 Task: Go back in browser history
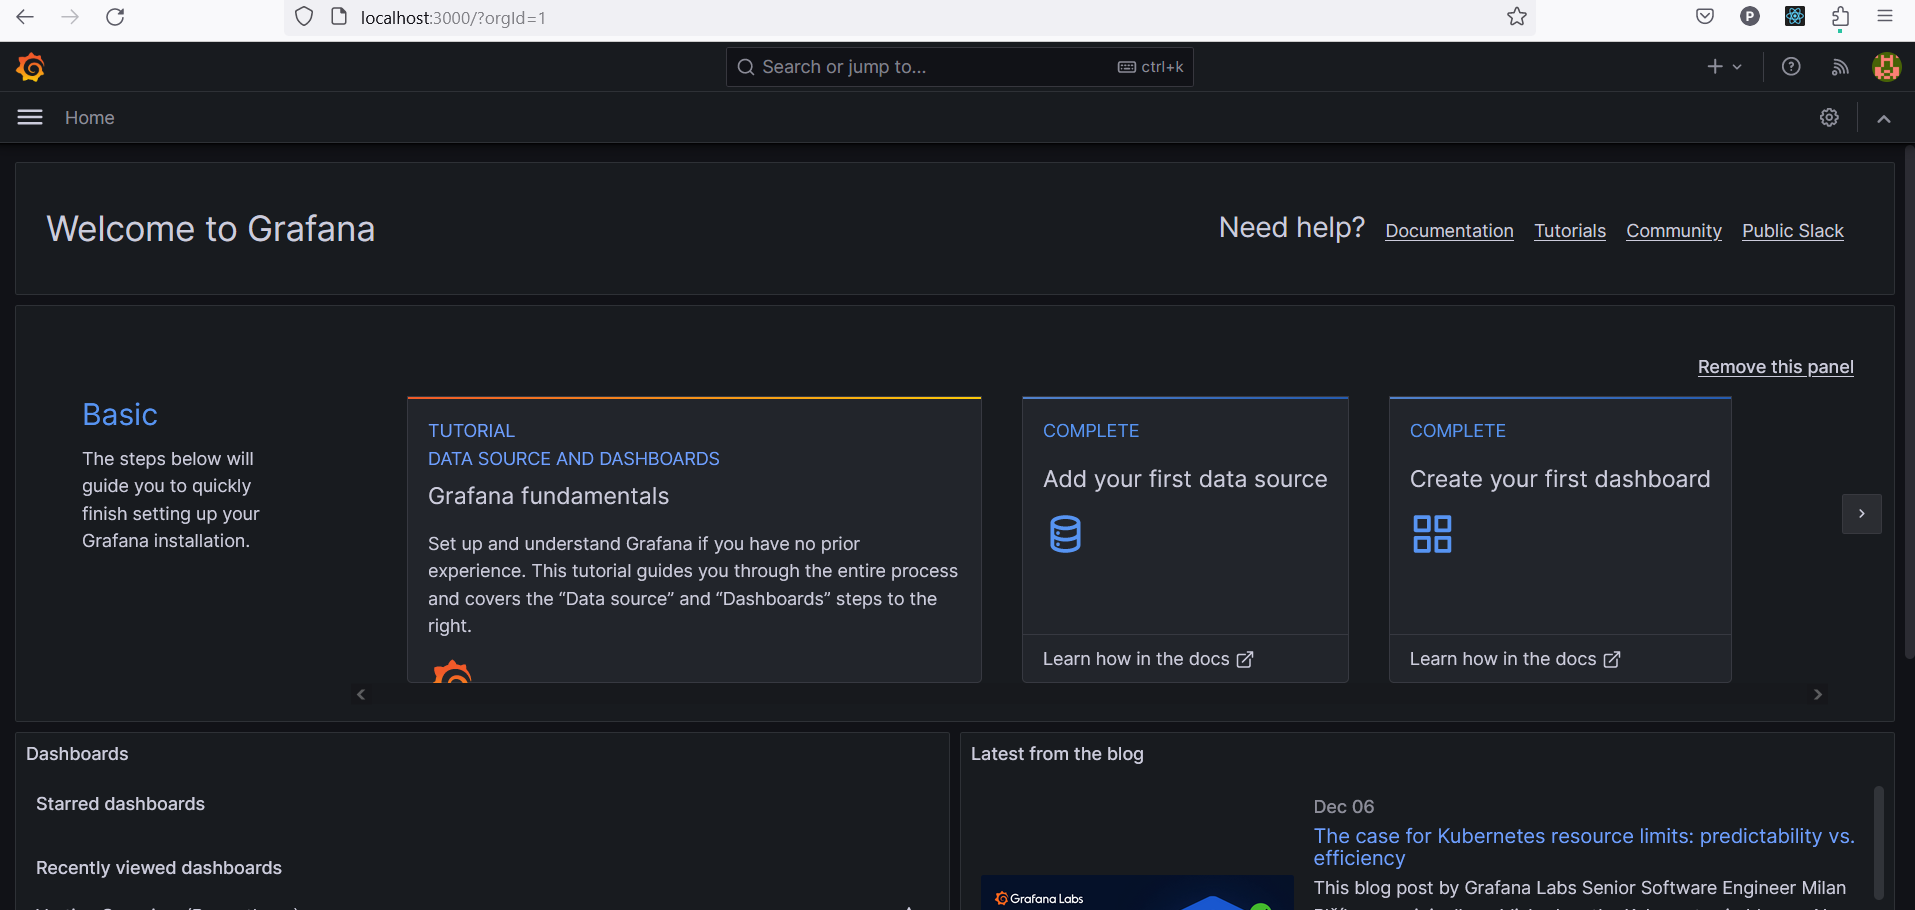25,17
